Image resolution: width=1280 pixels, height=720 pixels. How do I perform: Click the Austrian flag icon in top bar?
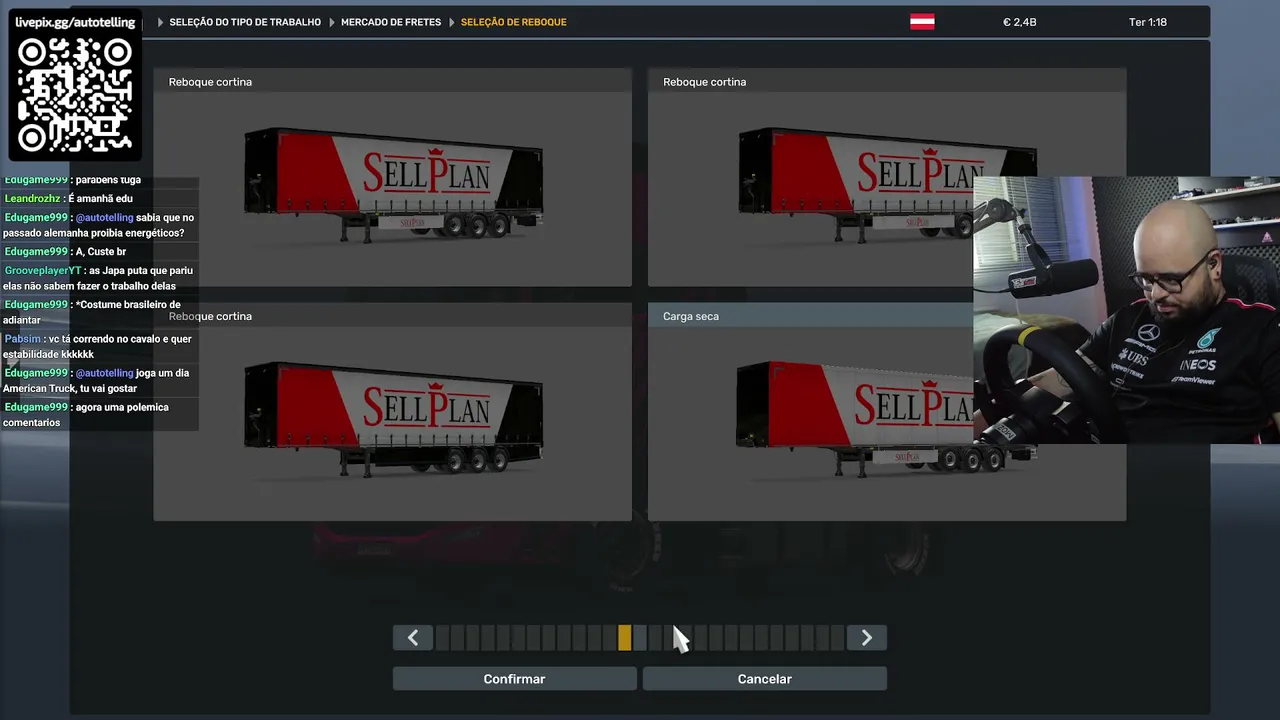(x=922, y=22)
